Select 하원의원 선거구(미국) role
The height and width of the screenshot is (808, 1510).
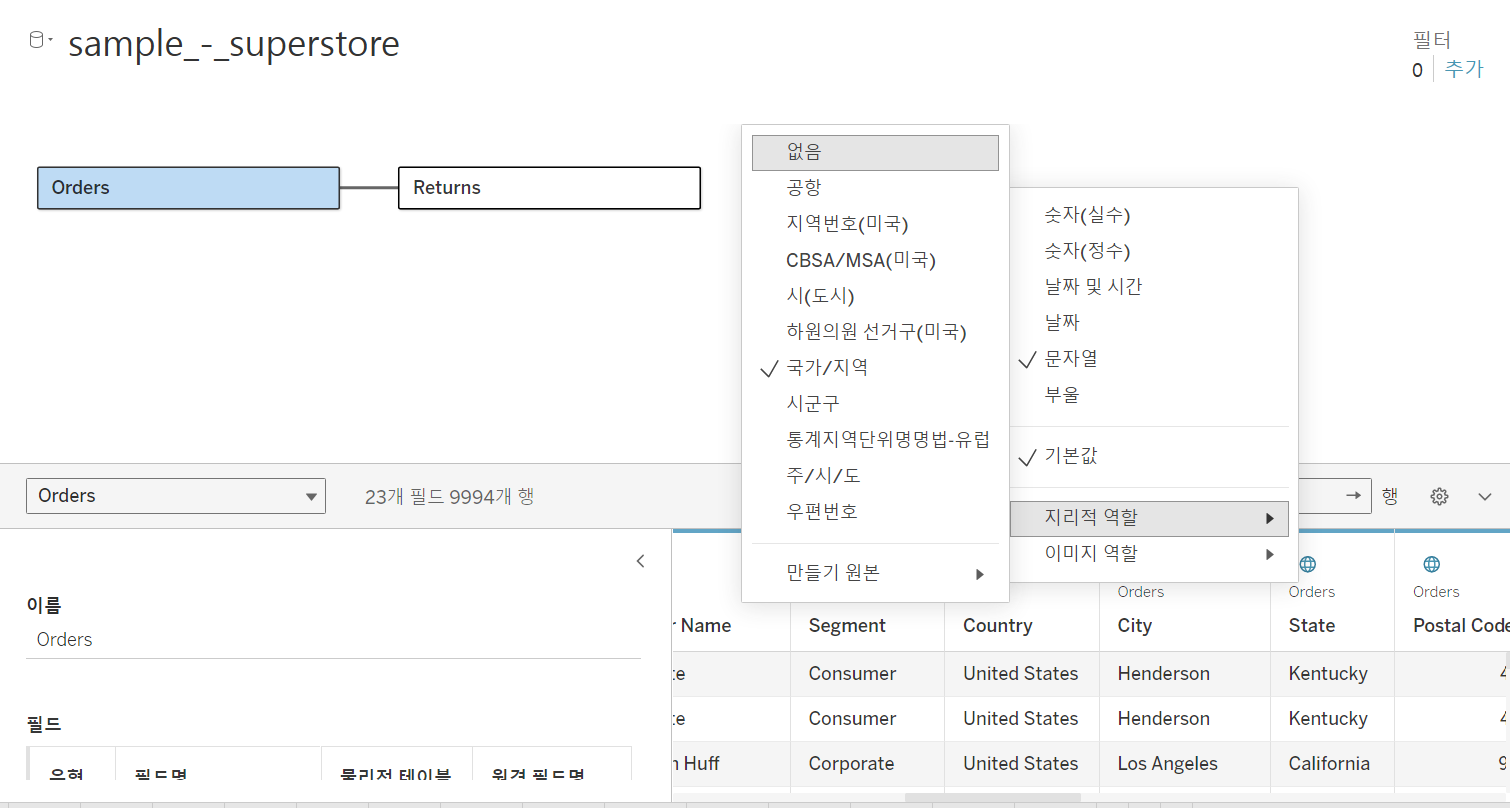pos(875,331)
